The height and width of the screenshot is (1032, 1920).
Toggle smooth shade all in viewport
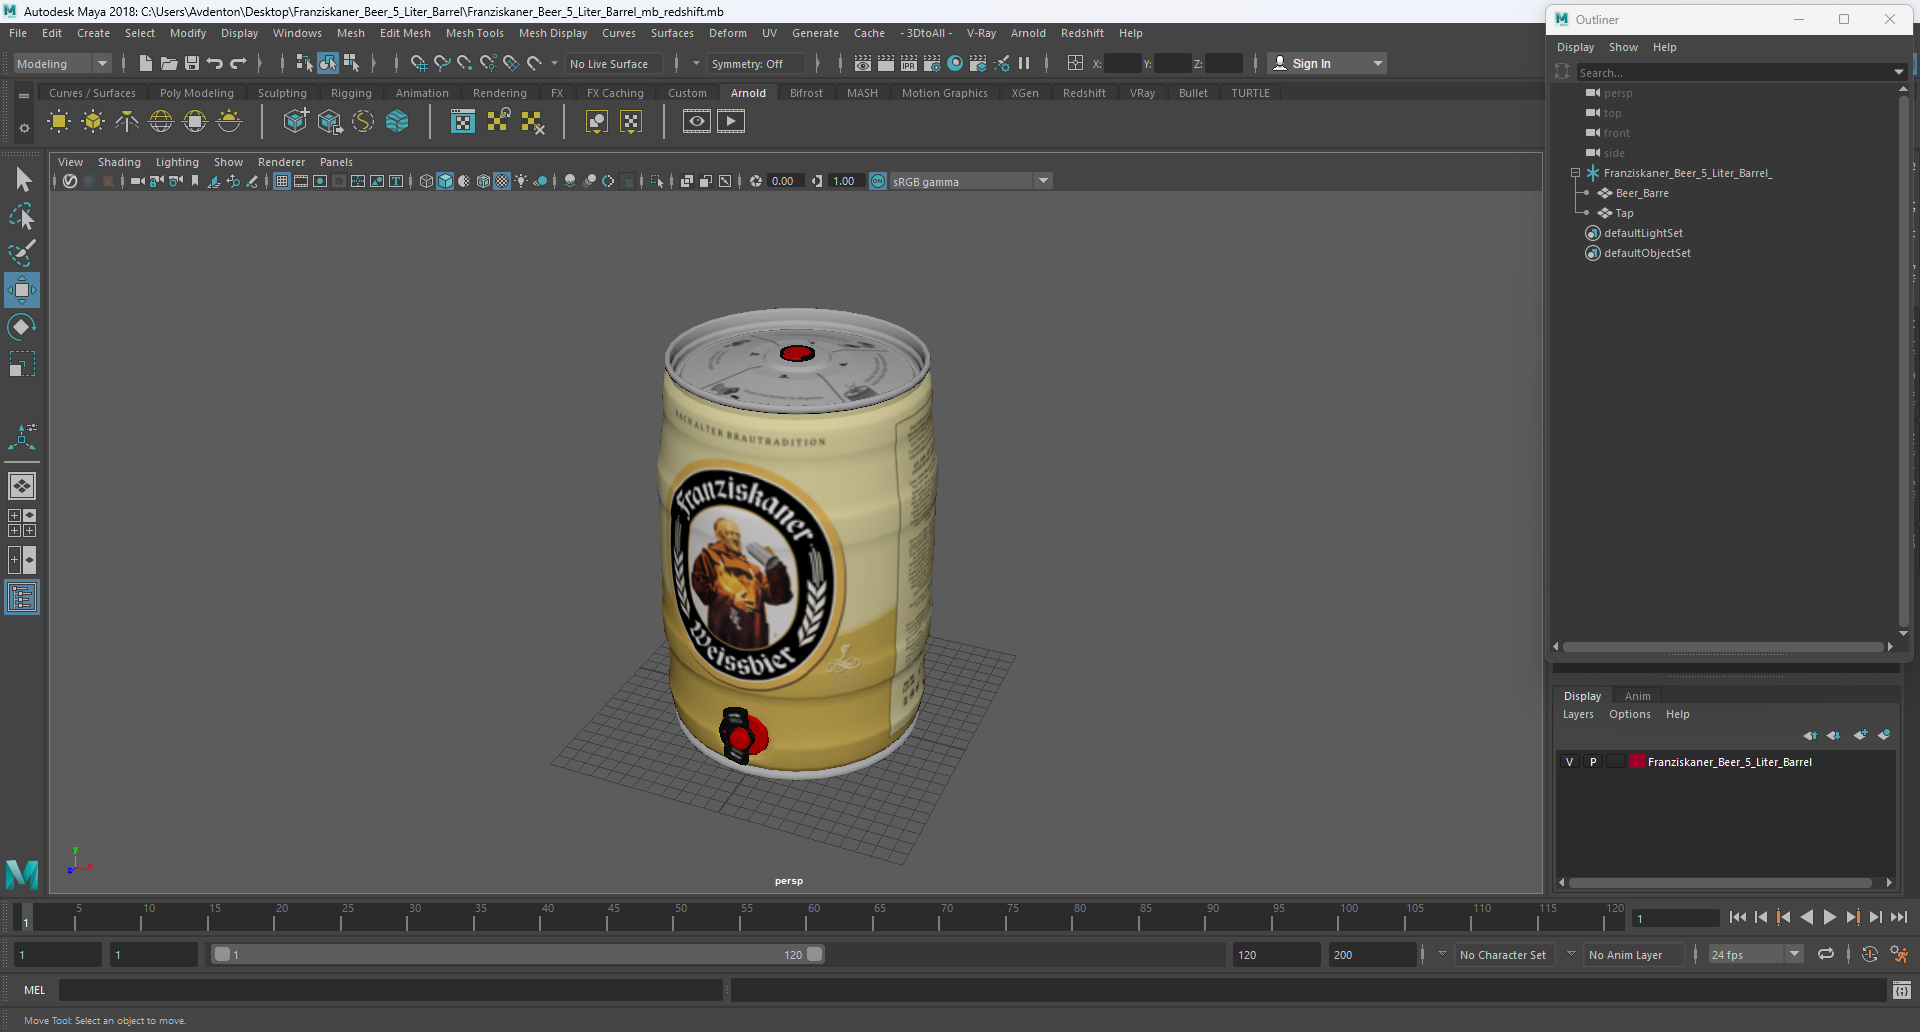coord(446,181)
